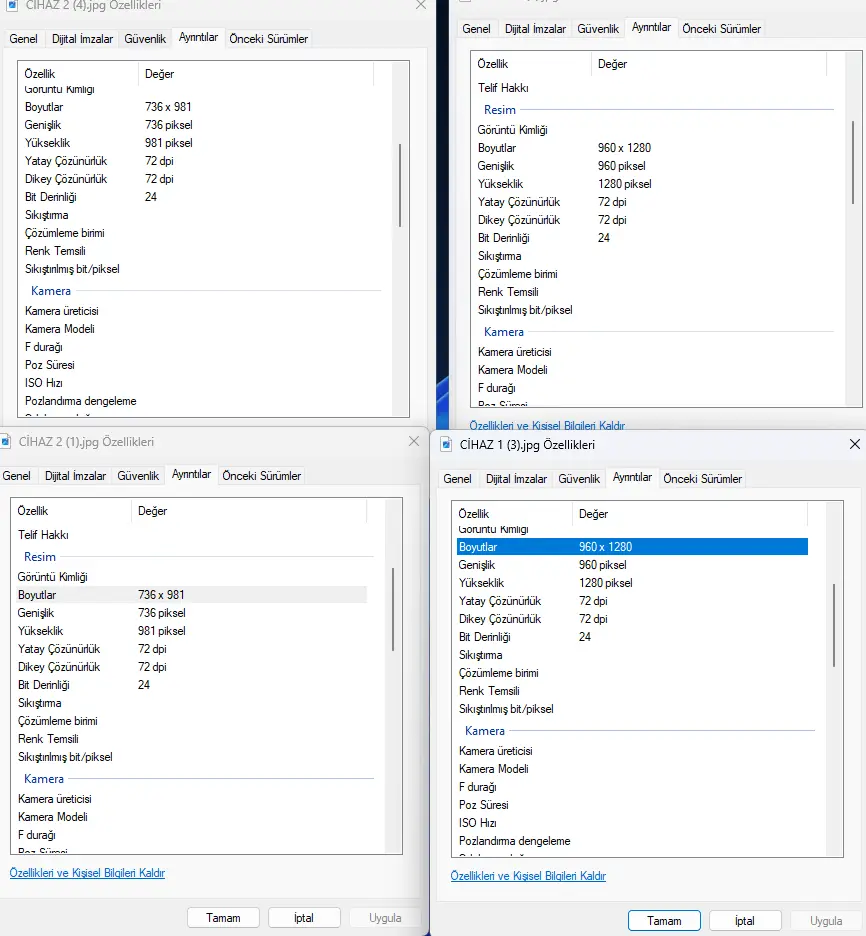Open Dijital İmzalar tab in CİHAZ 2 (4).jpg window

click(x=82, y=39)
